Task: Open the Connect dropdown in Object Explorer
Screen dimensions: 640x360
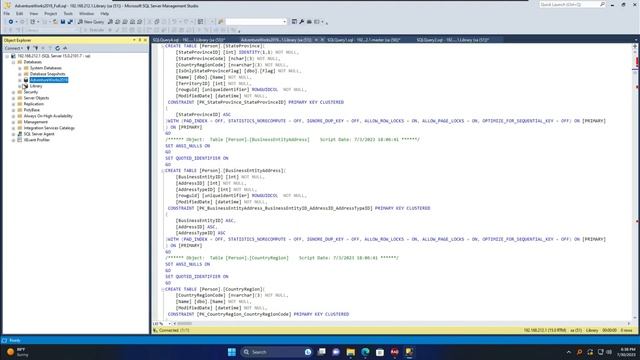Action: click(13, 48)
